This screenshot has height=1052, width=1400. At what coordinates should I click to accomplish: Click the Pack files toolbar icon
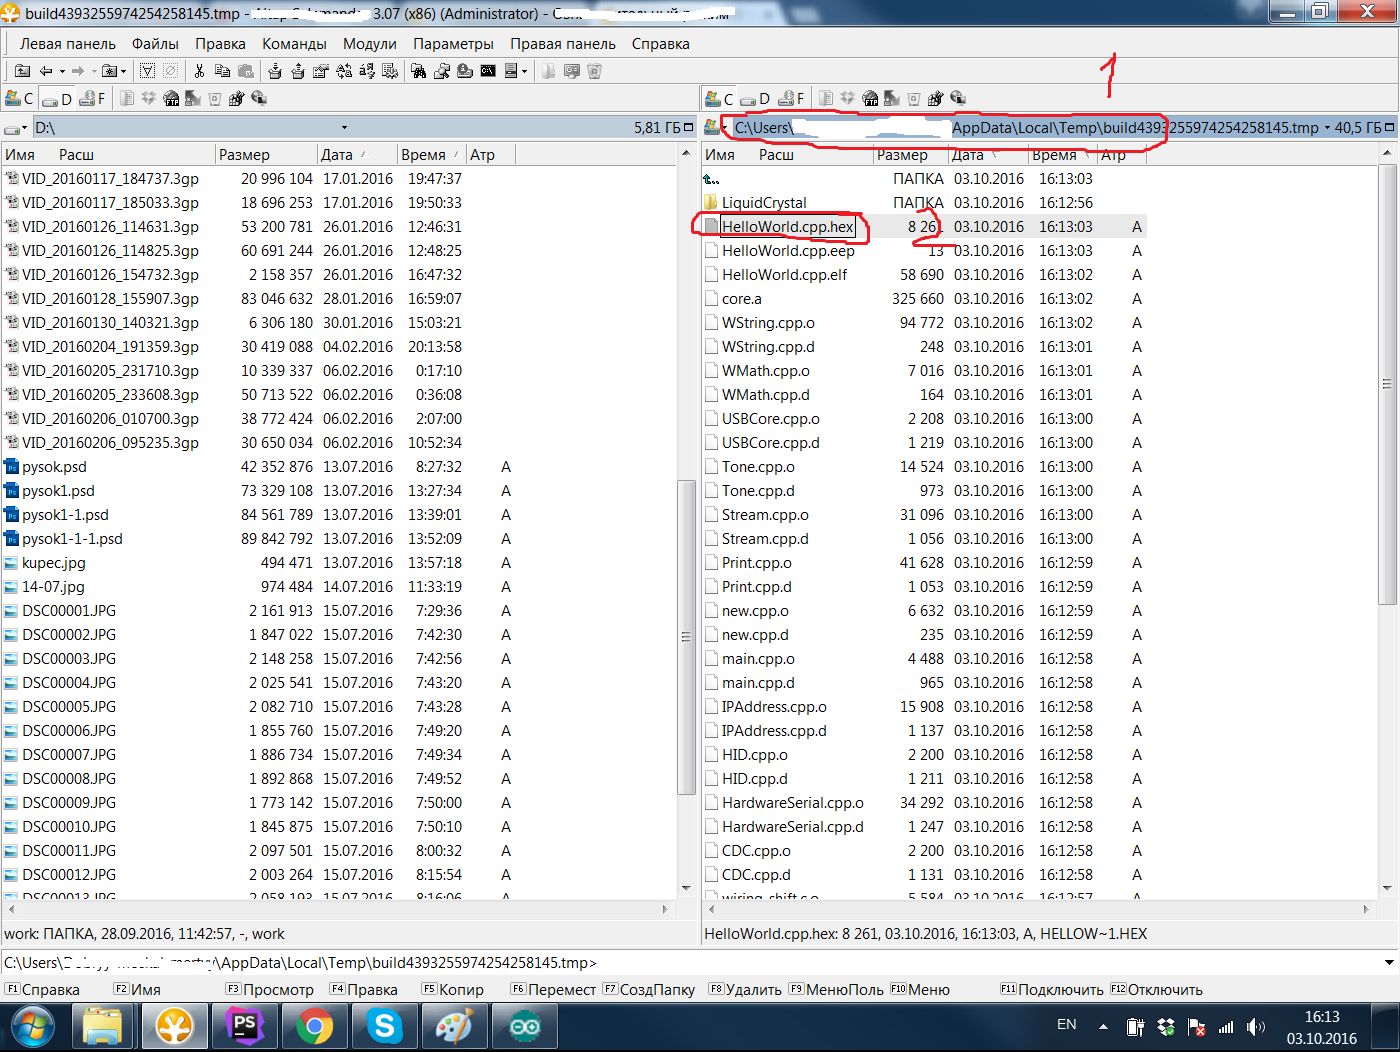275,71
